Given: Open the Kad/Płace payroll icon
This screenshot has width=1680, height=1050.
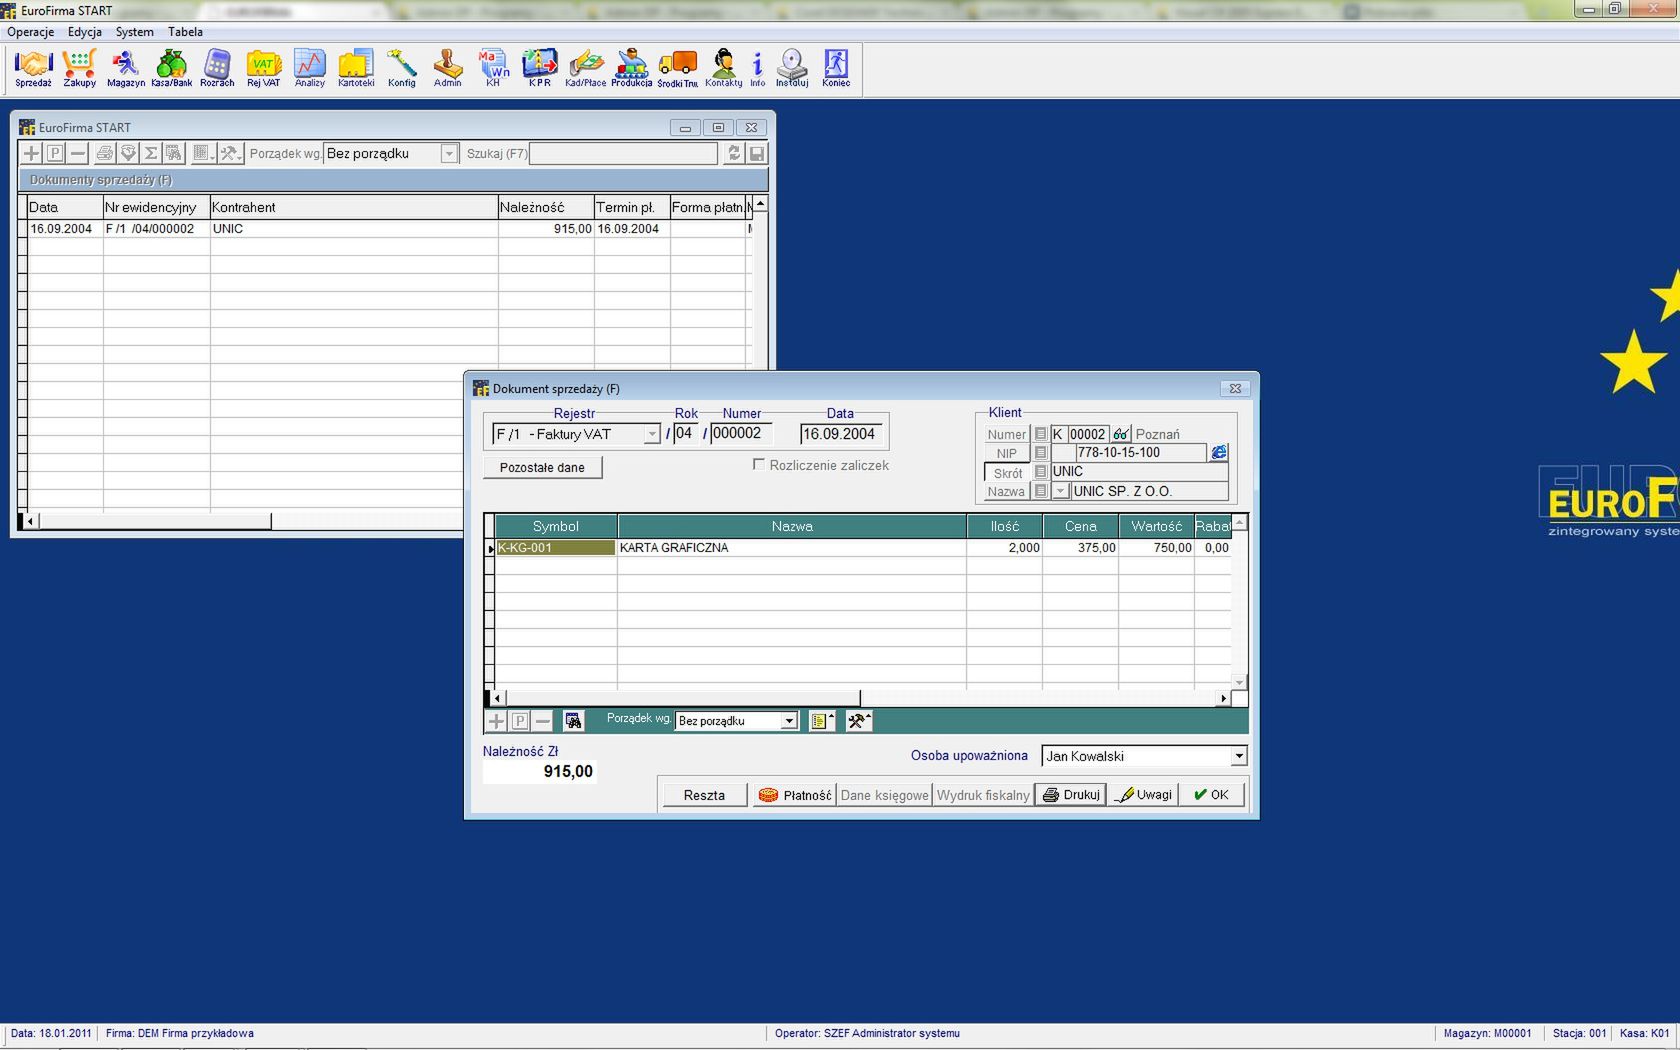Looking at the screenshot, I should click(x=586, y=68).
